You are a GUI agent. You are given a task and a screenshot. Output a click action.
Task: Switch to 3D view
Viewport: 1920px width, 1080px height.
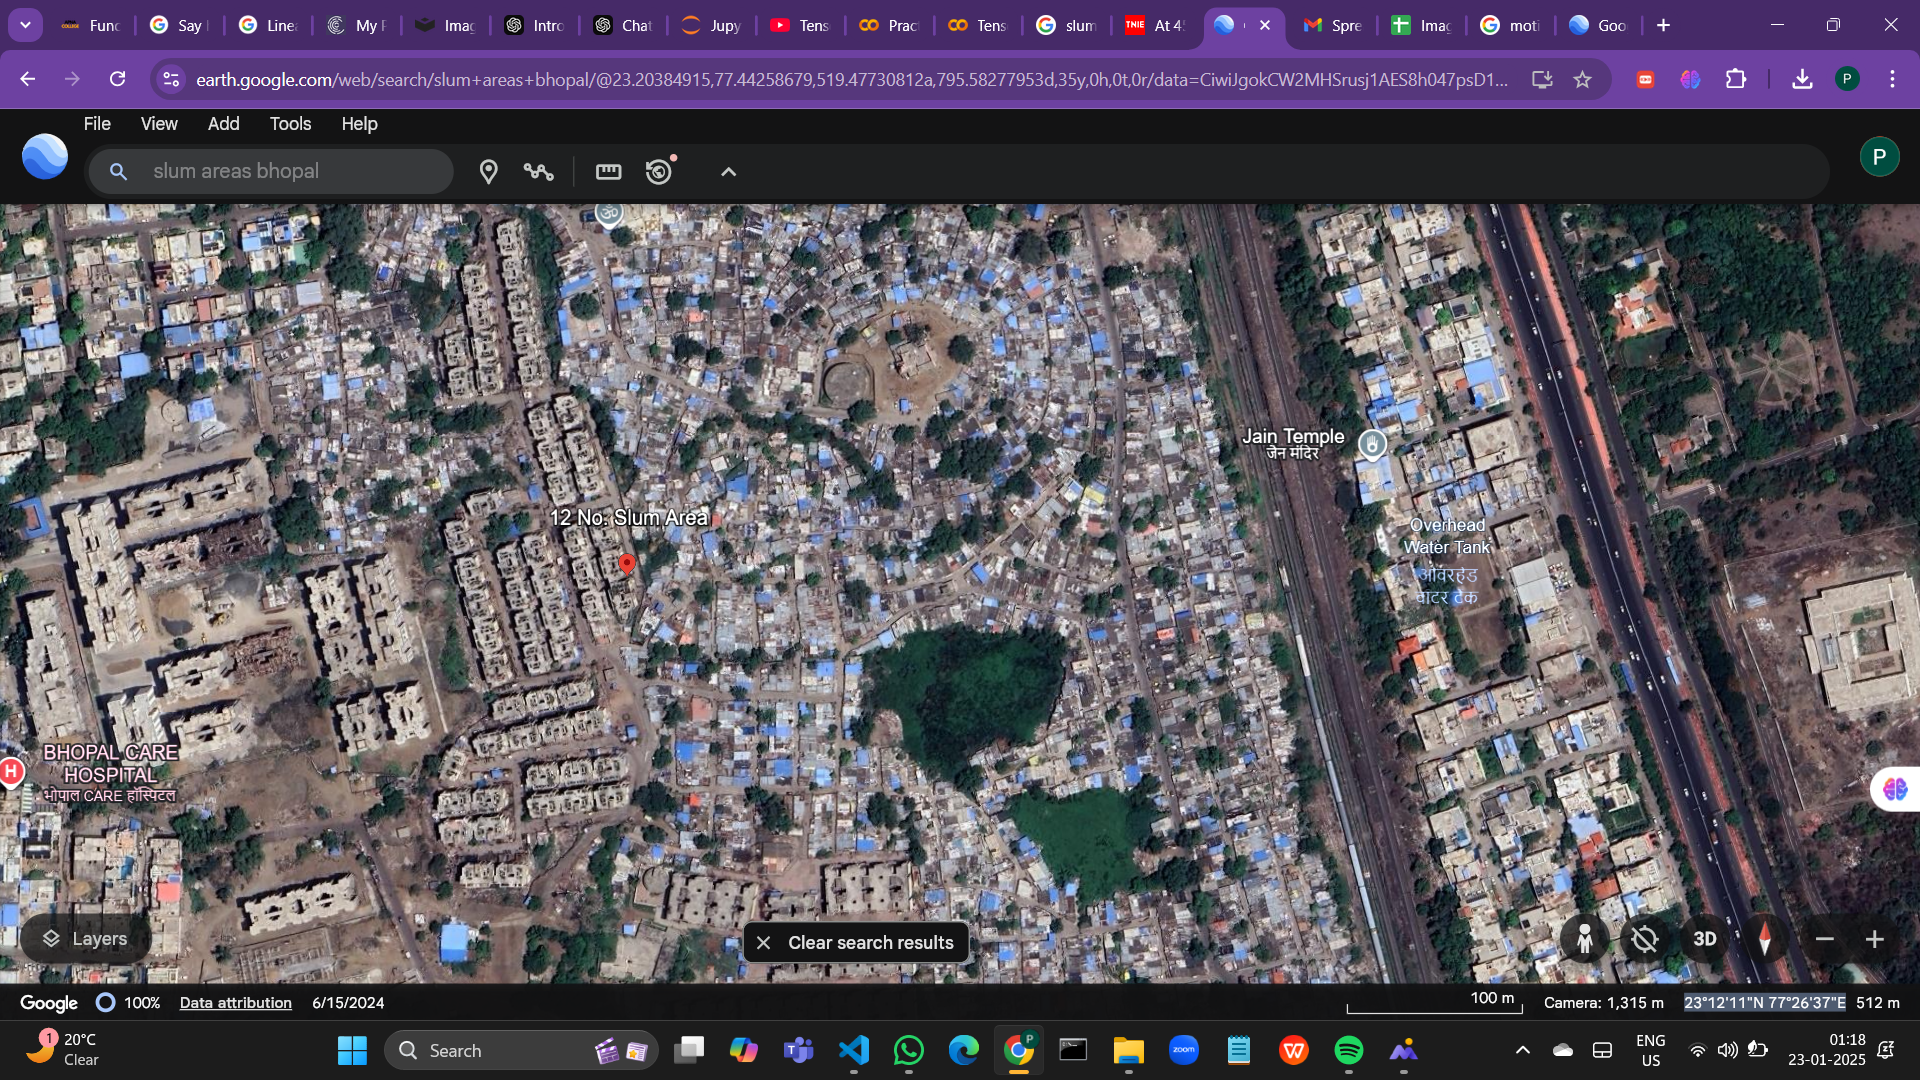coord(1704,939)
